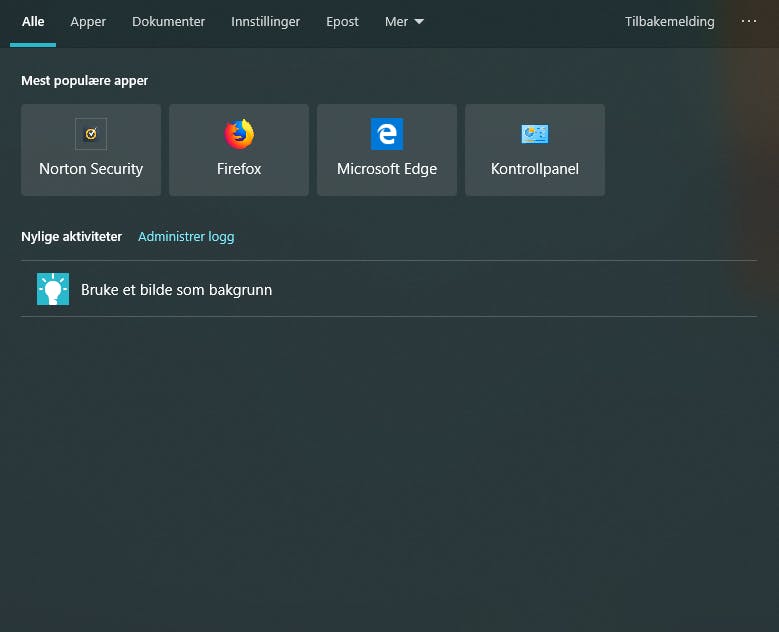Click the Microsoft Edge tile label
The height and width of the screenshot is (632, 779).
point(387,169)
